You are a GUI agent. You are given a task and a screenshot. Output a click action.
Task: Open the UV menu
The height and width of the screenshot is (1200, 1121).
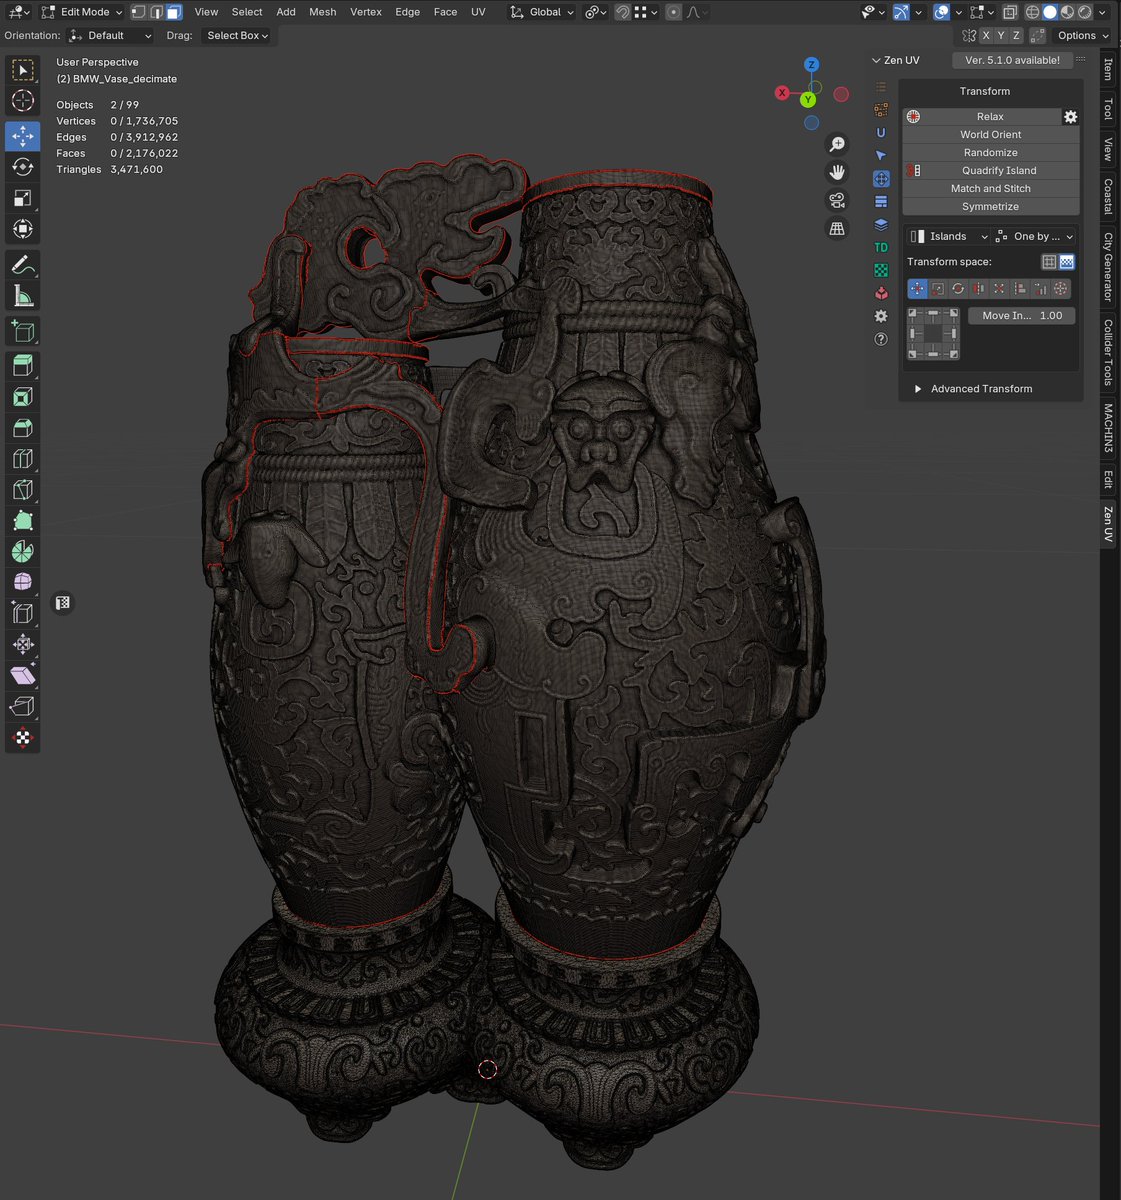[x=478, y=12]
